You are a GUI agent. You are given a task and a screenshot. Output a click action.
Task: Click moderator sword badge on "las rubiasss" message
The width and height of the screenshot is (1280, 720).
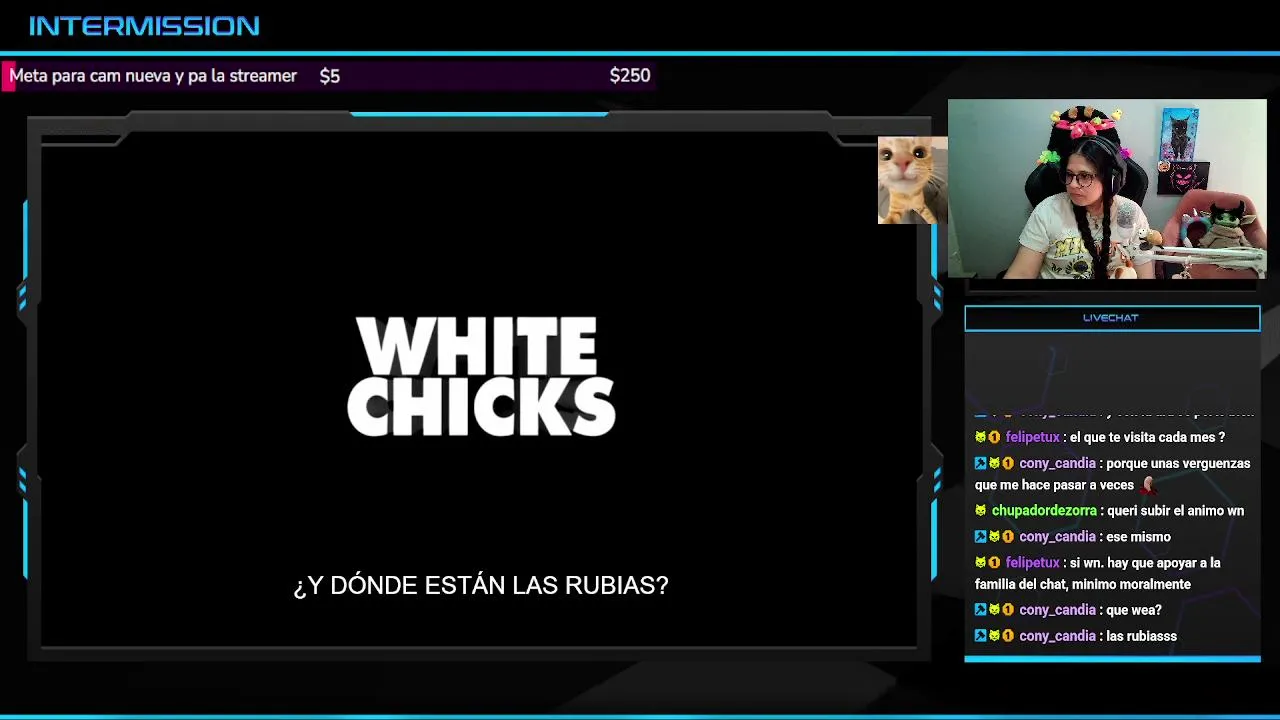pos(980,635)
